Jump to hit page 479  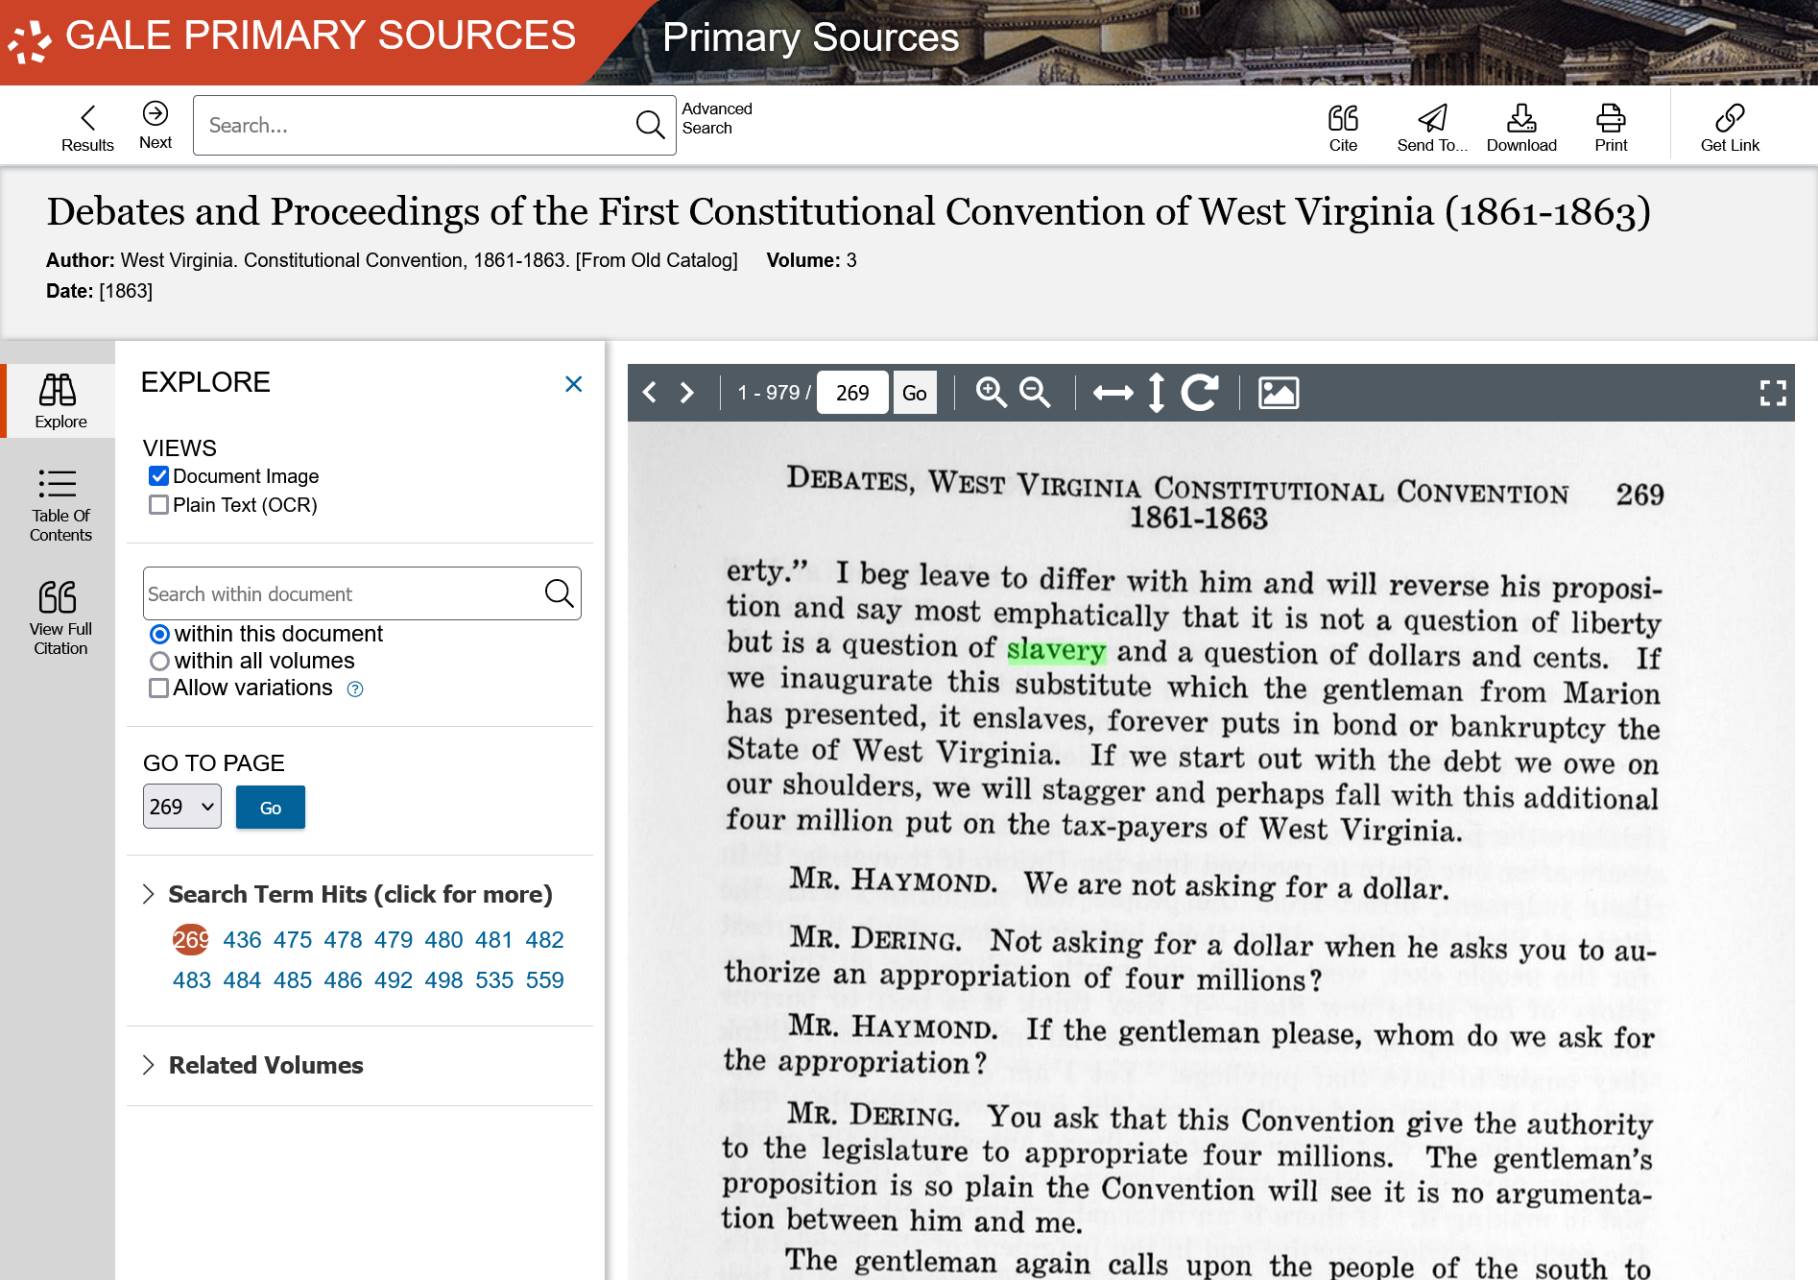393,940
